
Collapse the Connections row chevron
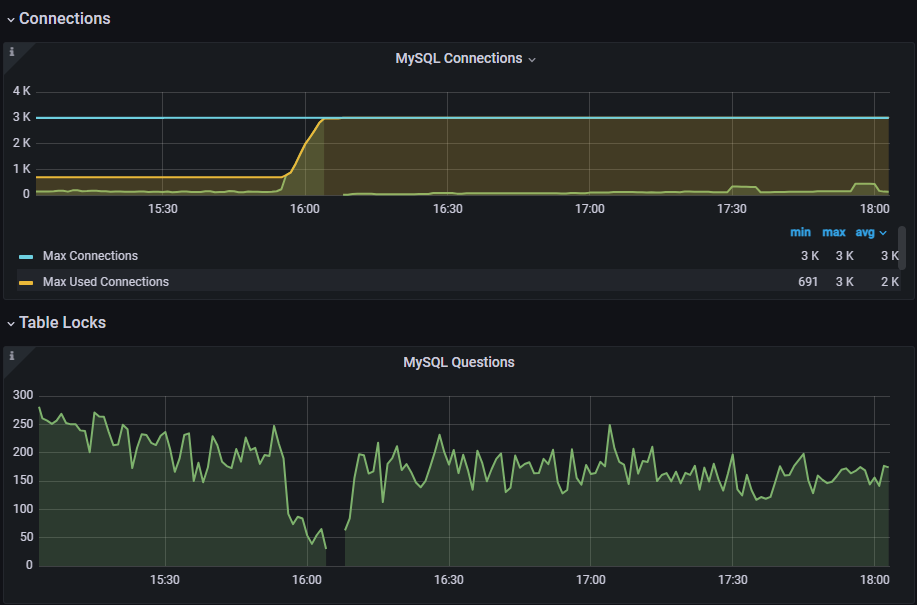[x=10, y=19]
